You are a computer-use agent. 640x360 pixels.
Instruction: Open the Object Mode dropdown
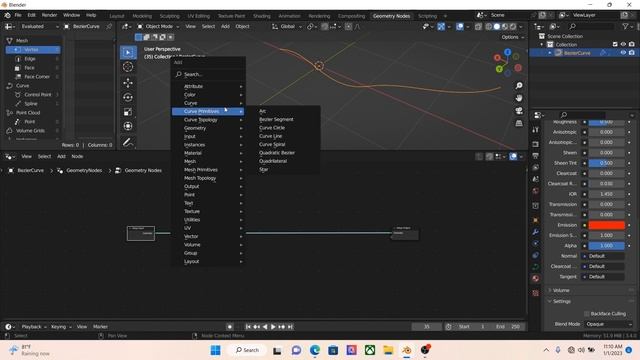click(x=158, y=26)
